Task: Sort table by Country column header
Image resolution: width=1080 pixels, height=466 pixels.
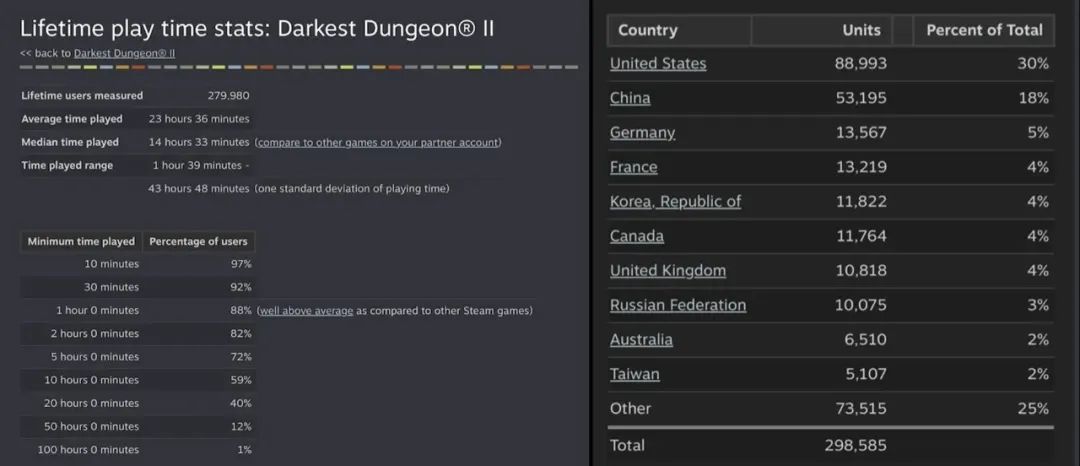Action: click(x=648, y=30)
